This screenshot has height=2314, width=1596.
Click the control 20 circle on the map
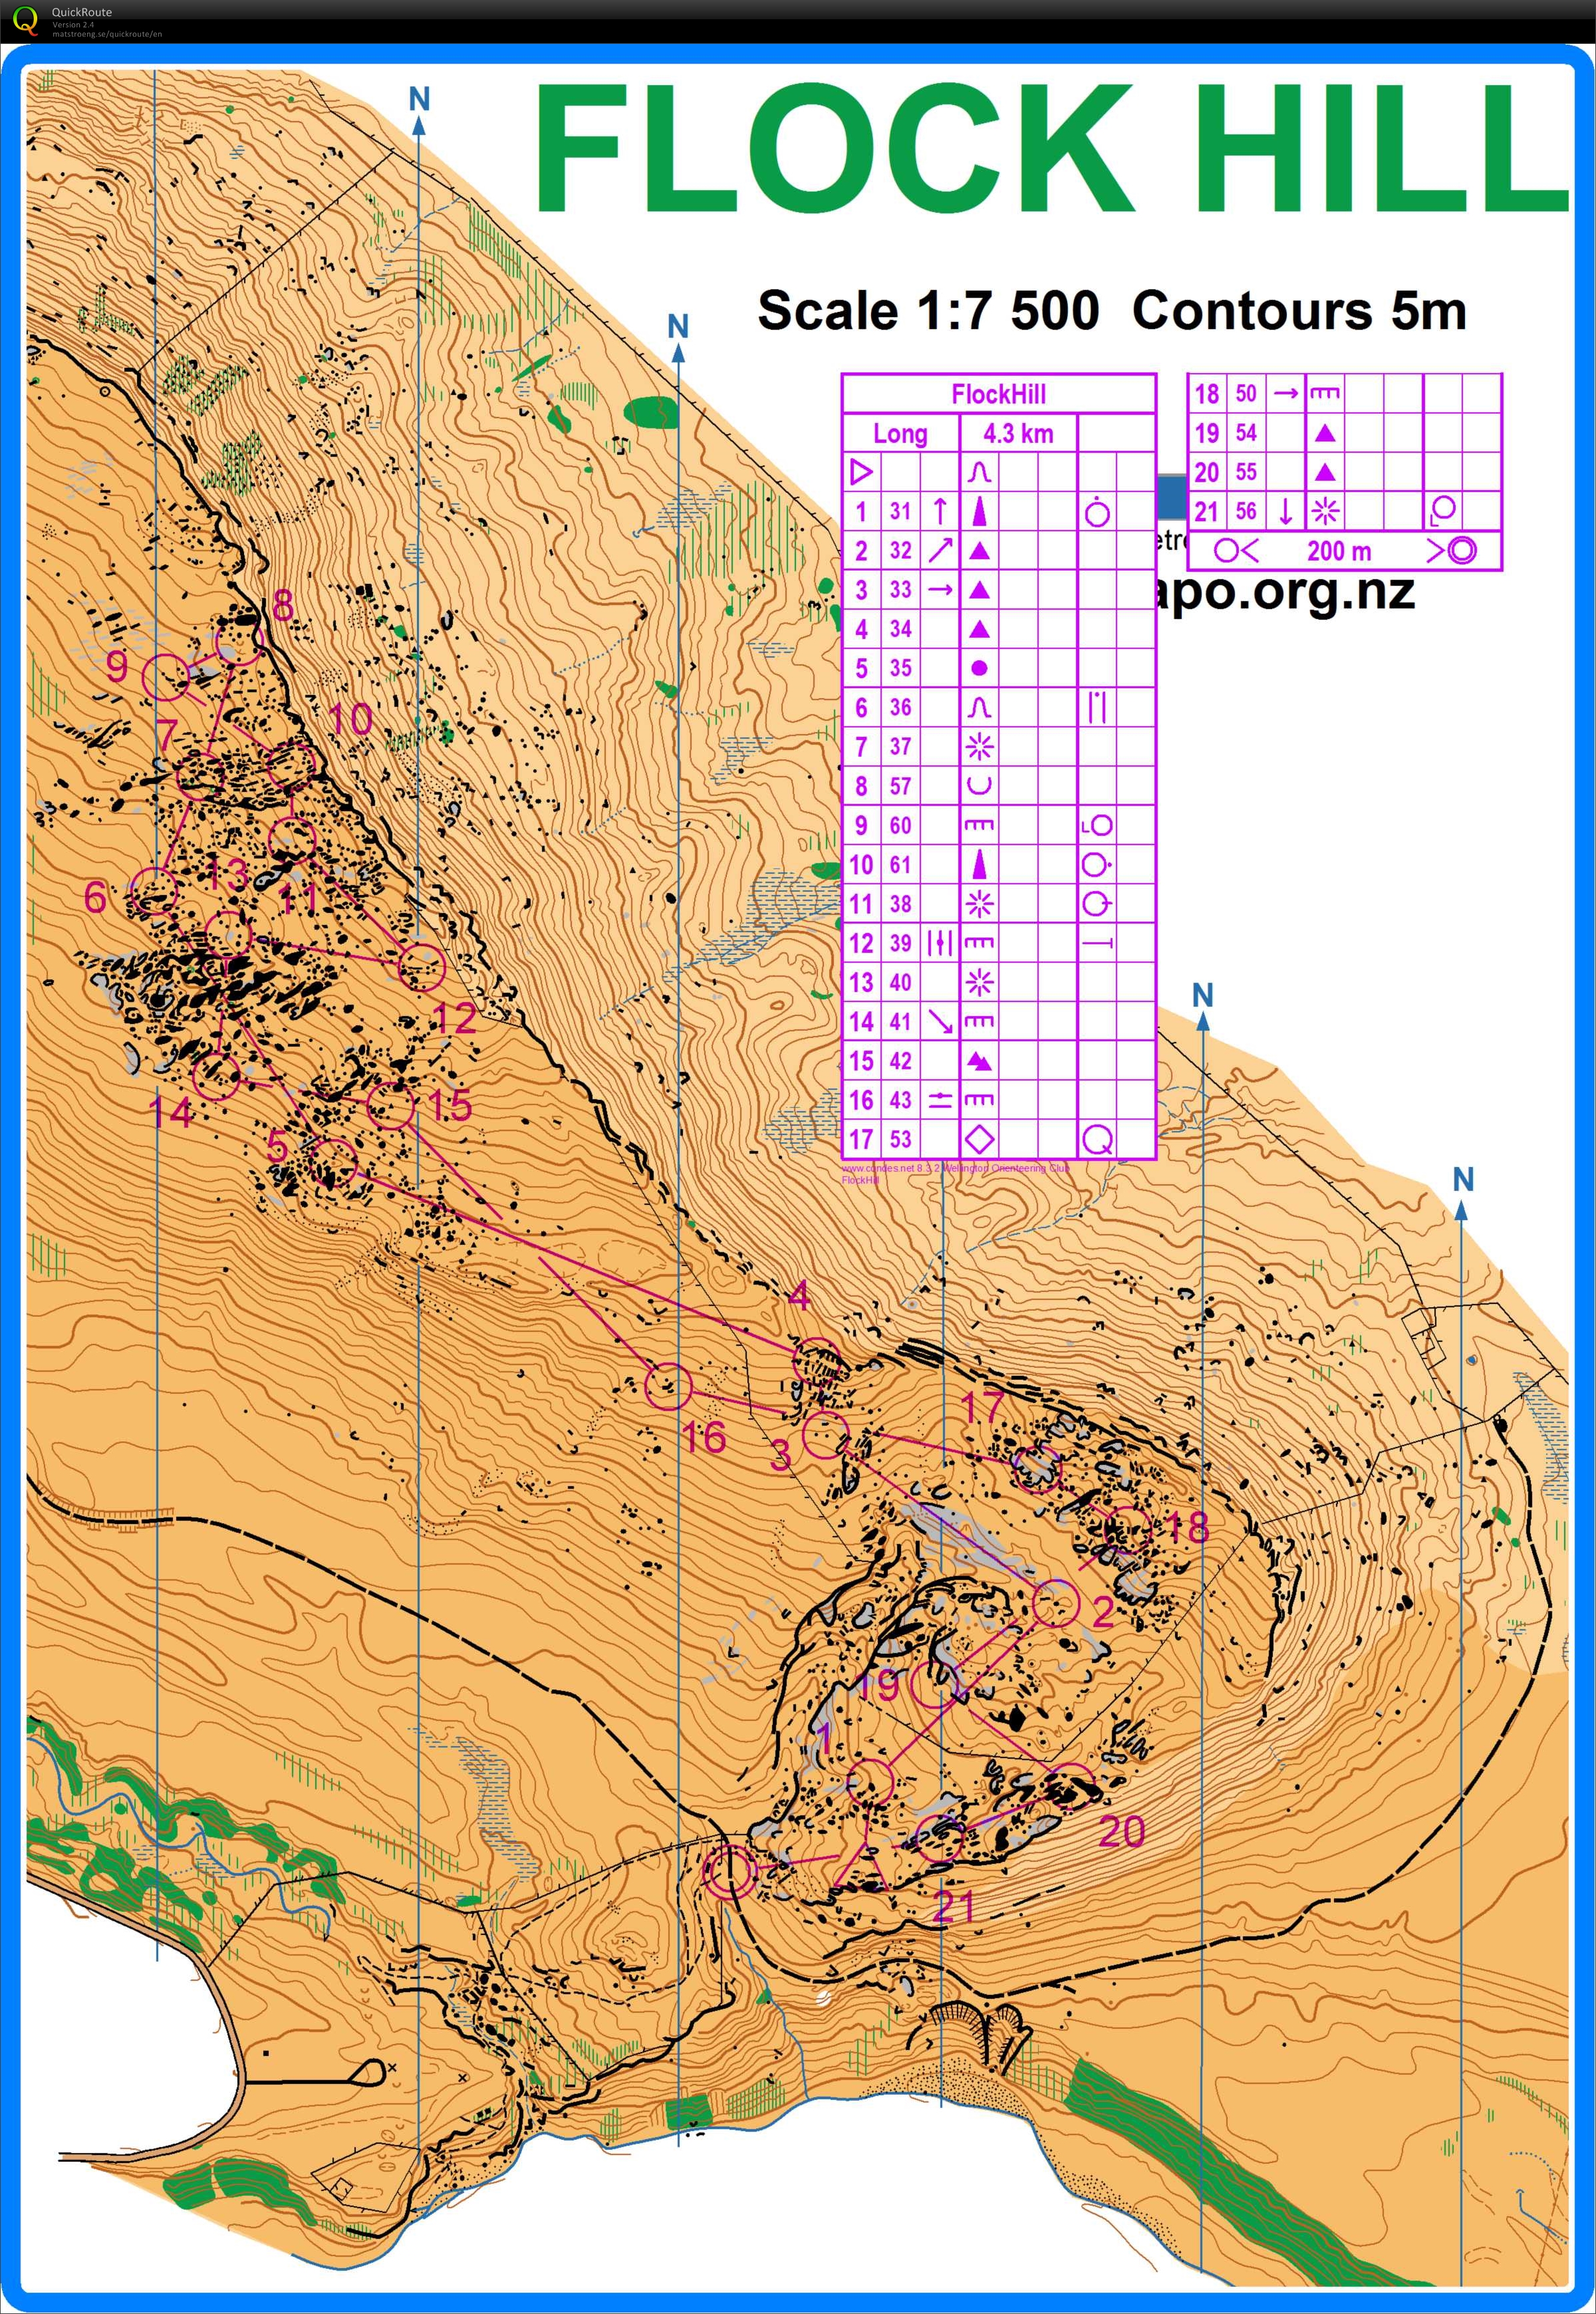coord(1071,1787)
